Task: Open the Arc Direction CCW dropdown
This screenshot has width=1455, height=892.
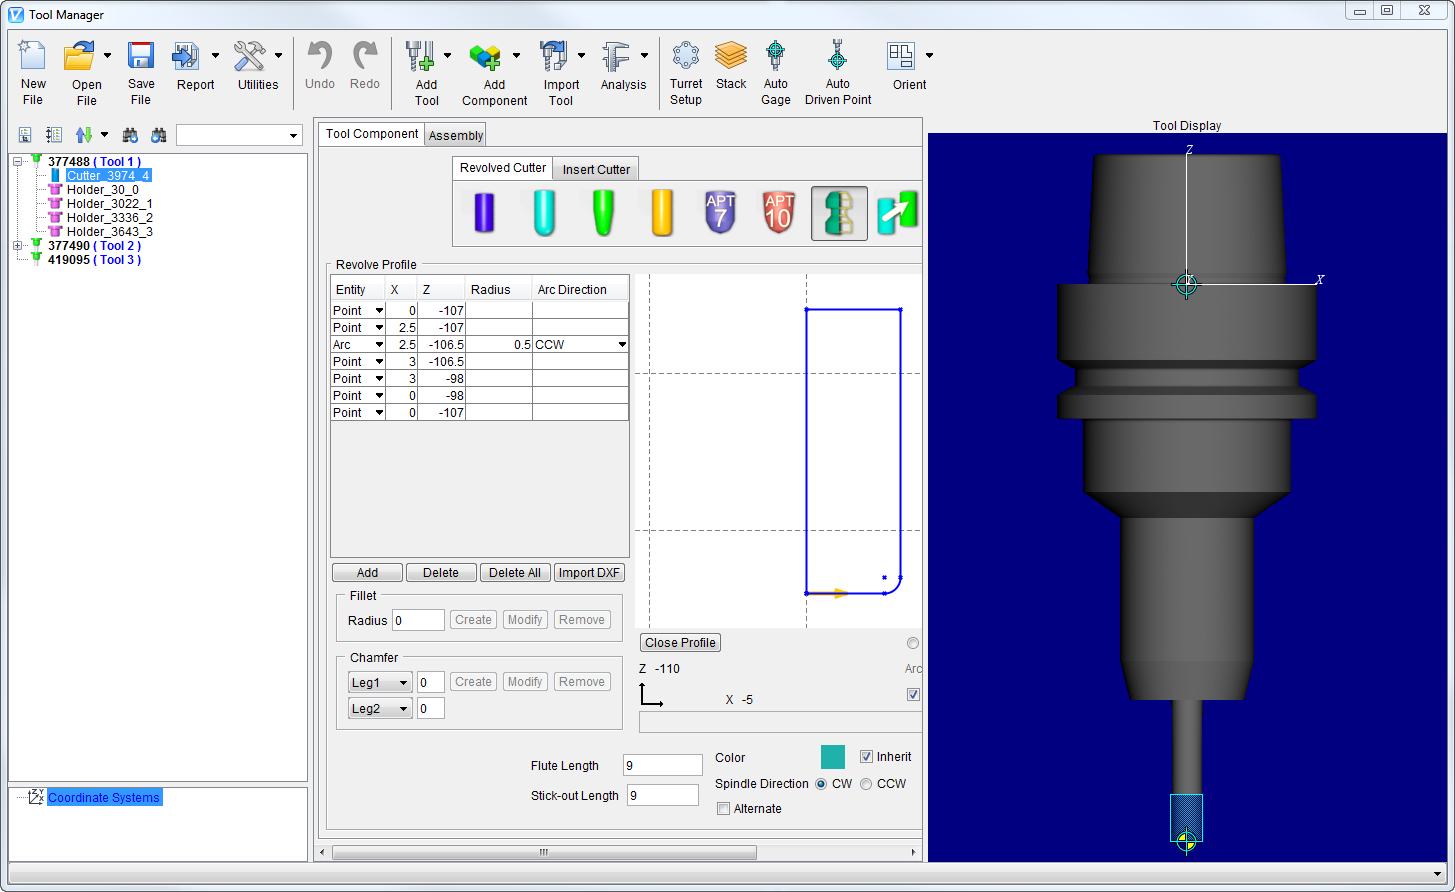Action: [x=621, y=344]
